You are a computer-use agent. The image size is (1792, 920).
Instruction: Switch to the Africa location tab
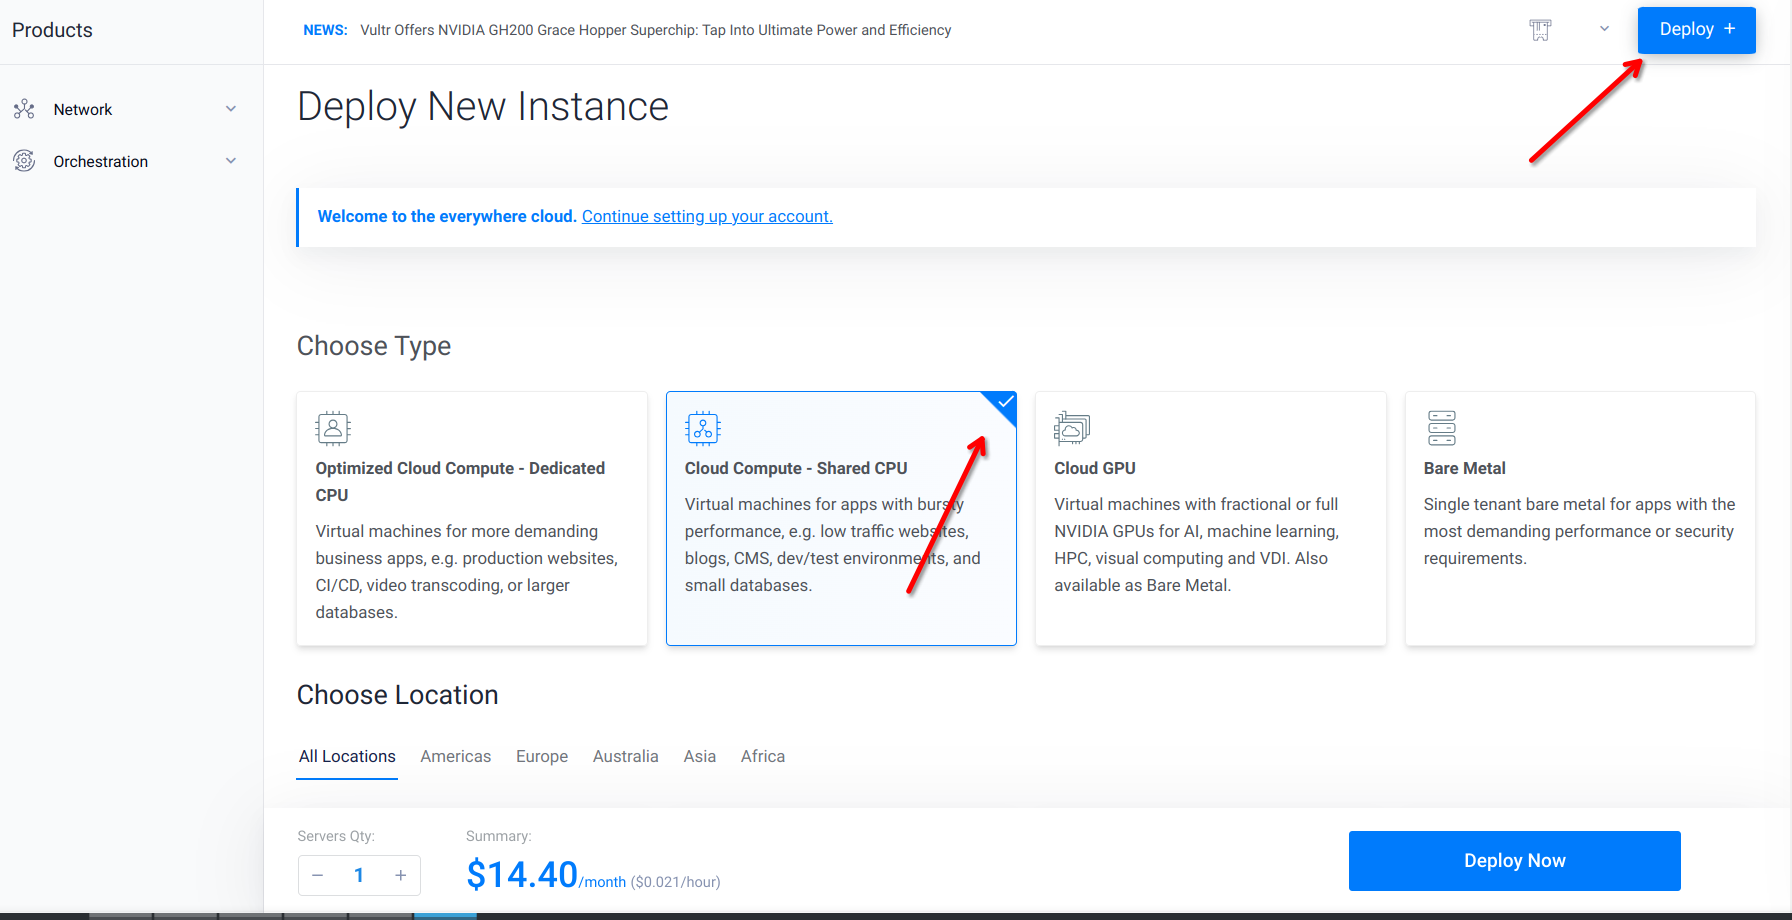click(763, 757)
